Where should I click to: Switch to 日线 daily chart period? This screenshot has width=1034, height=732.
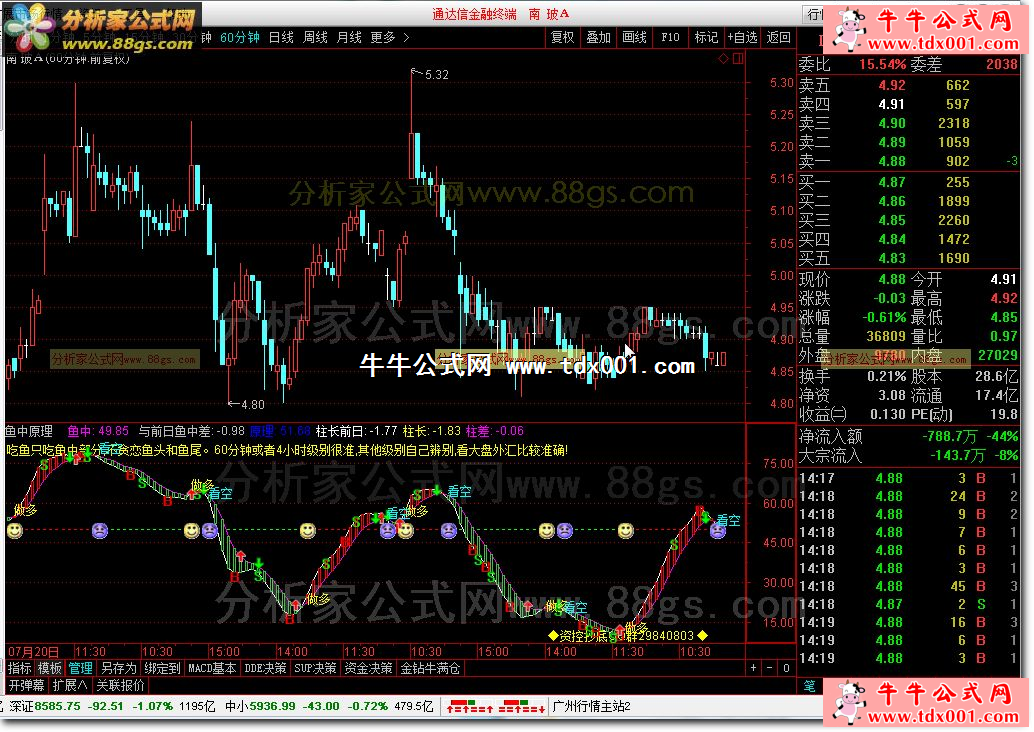(x=281, y=38)
